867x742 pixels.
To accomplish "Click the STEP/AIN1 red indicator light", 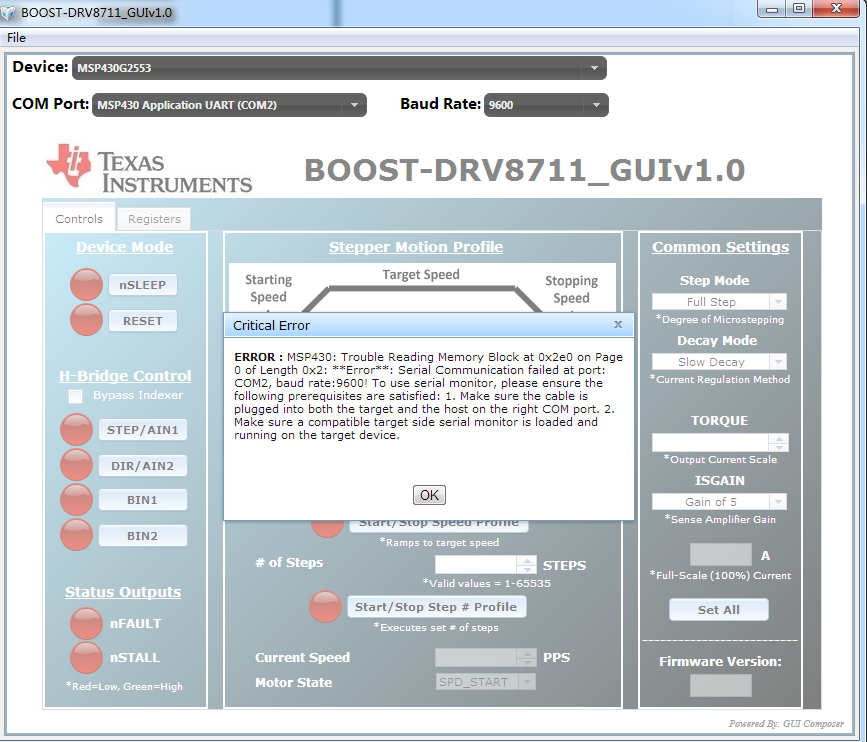I will (x=76, y=430).
